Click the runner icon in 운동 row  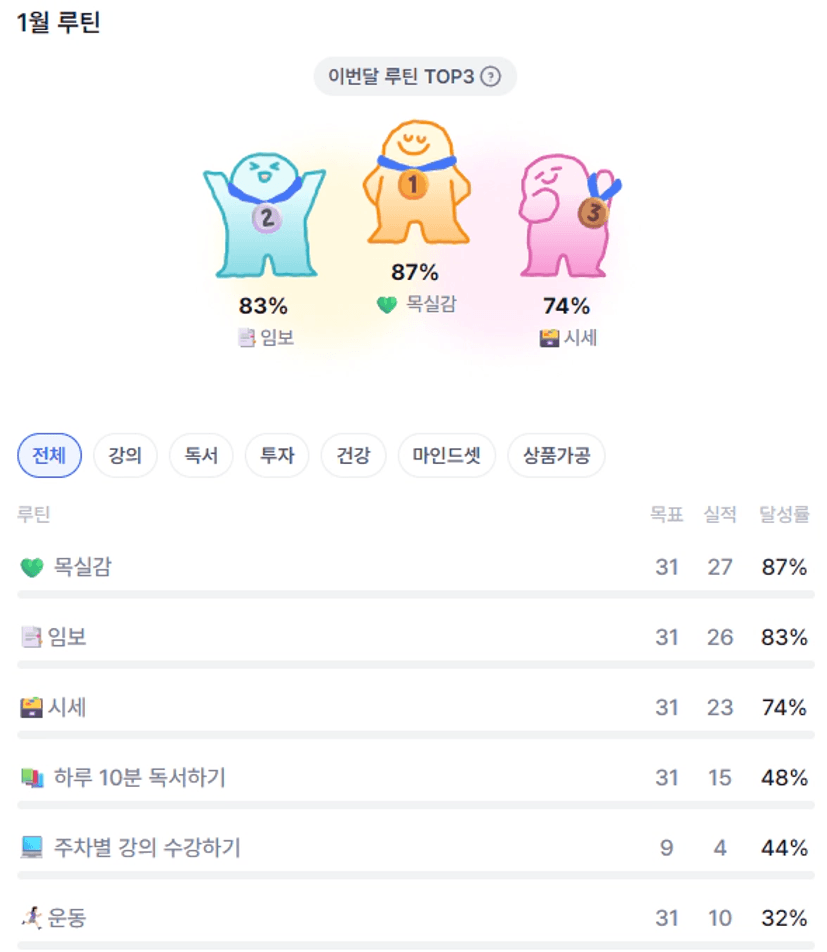32,918
